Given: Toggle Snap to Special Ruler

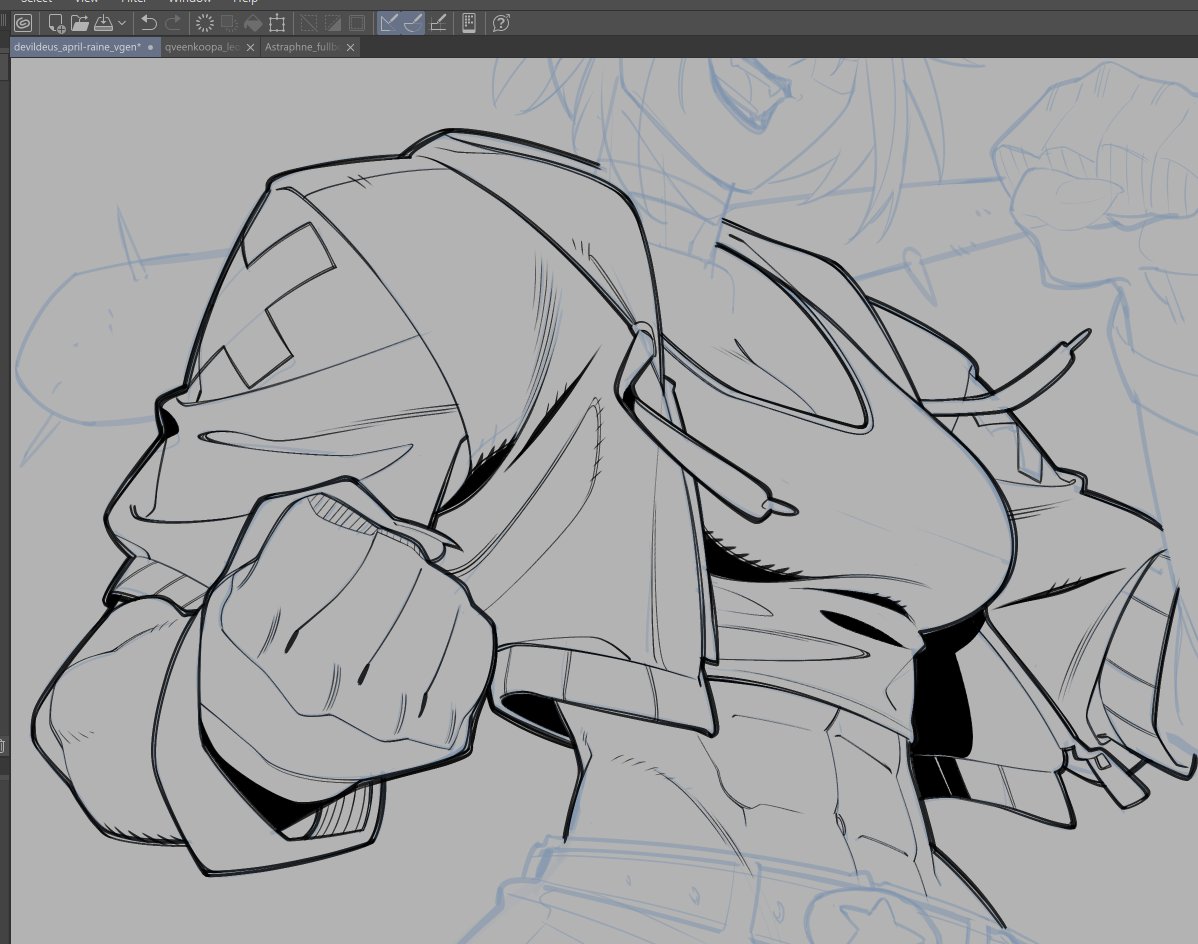Looking at the screenshot, I should point(413,23).
